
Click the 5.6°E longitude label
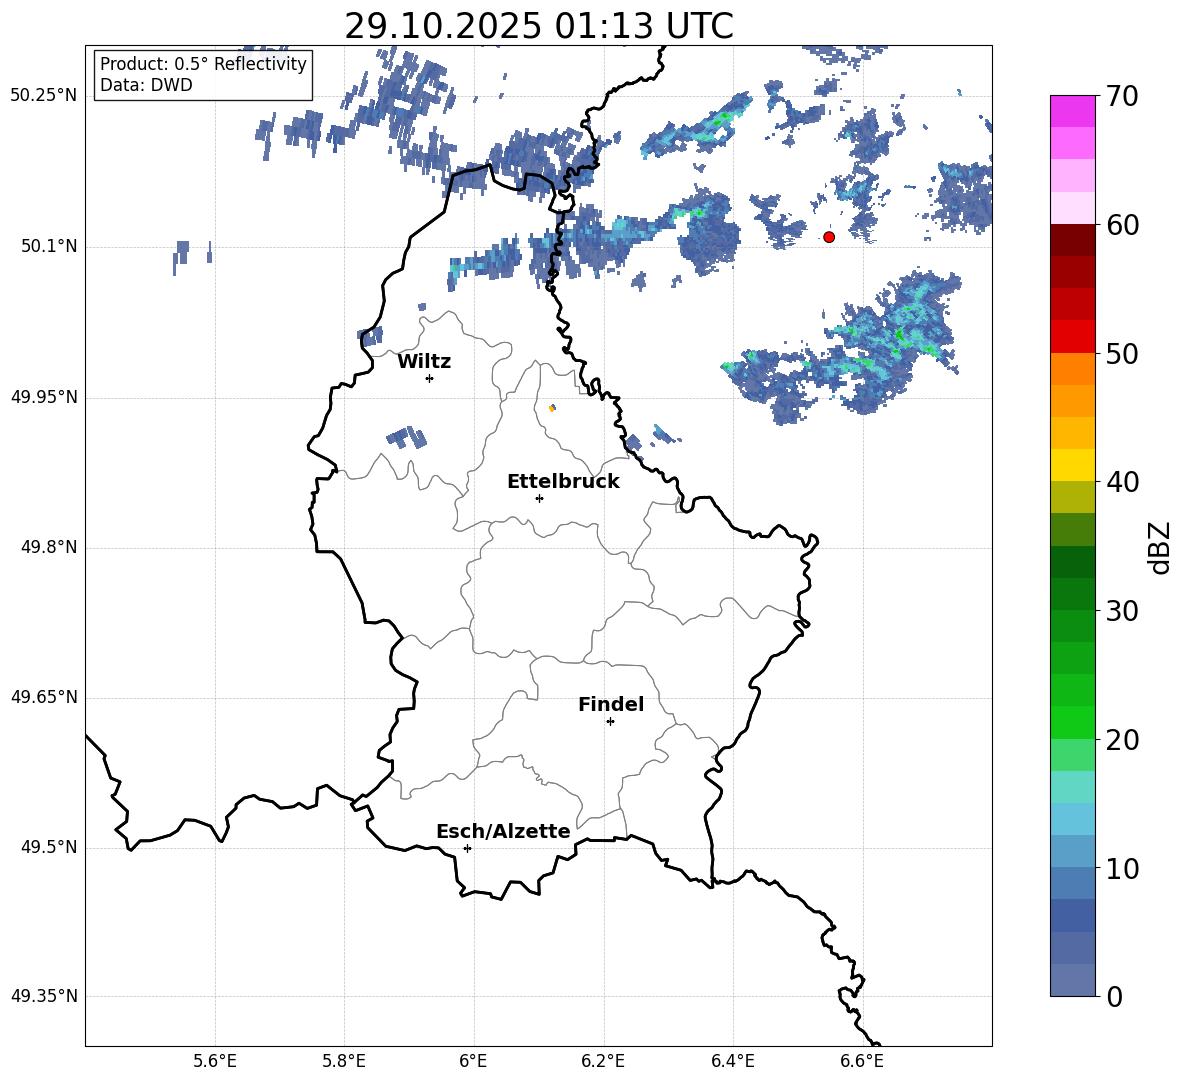pos(215,1062)
